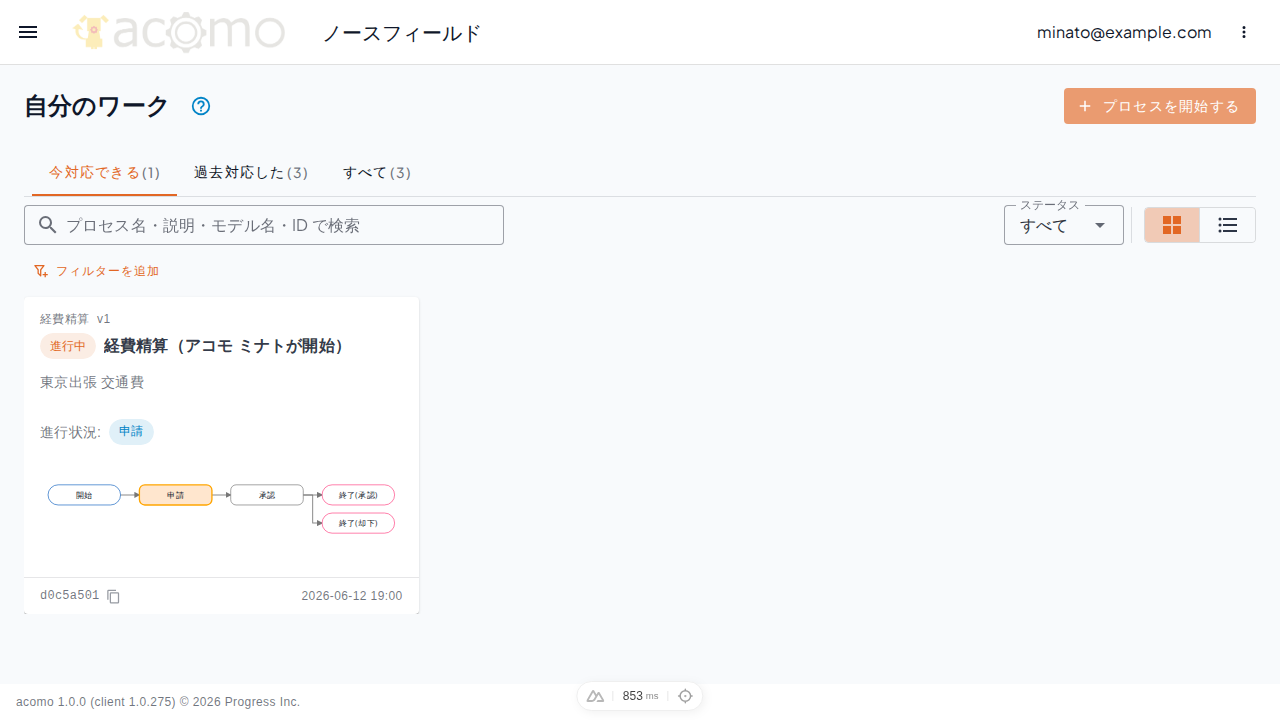Open the help icon beside 自分のワーク
Viewport: 1280px width, 720px height.
coord(201,106)
